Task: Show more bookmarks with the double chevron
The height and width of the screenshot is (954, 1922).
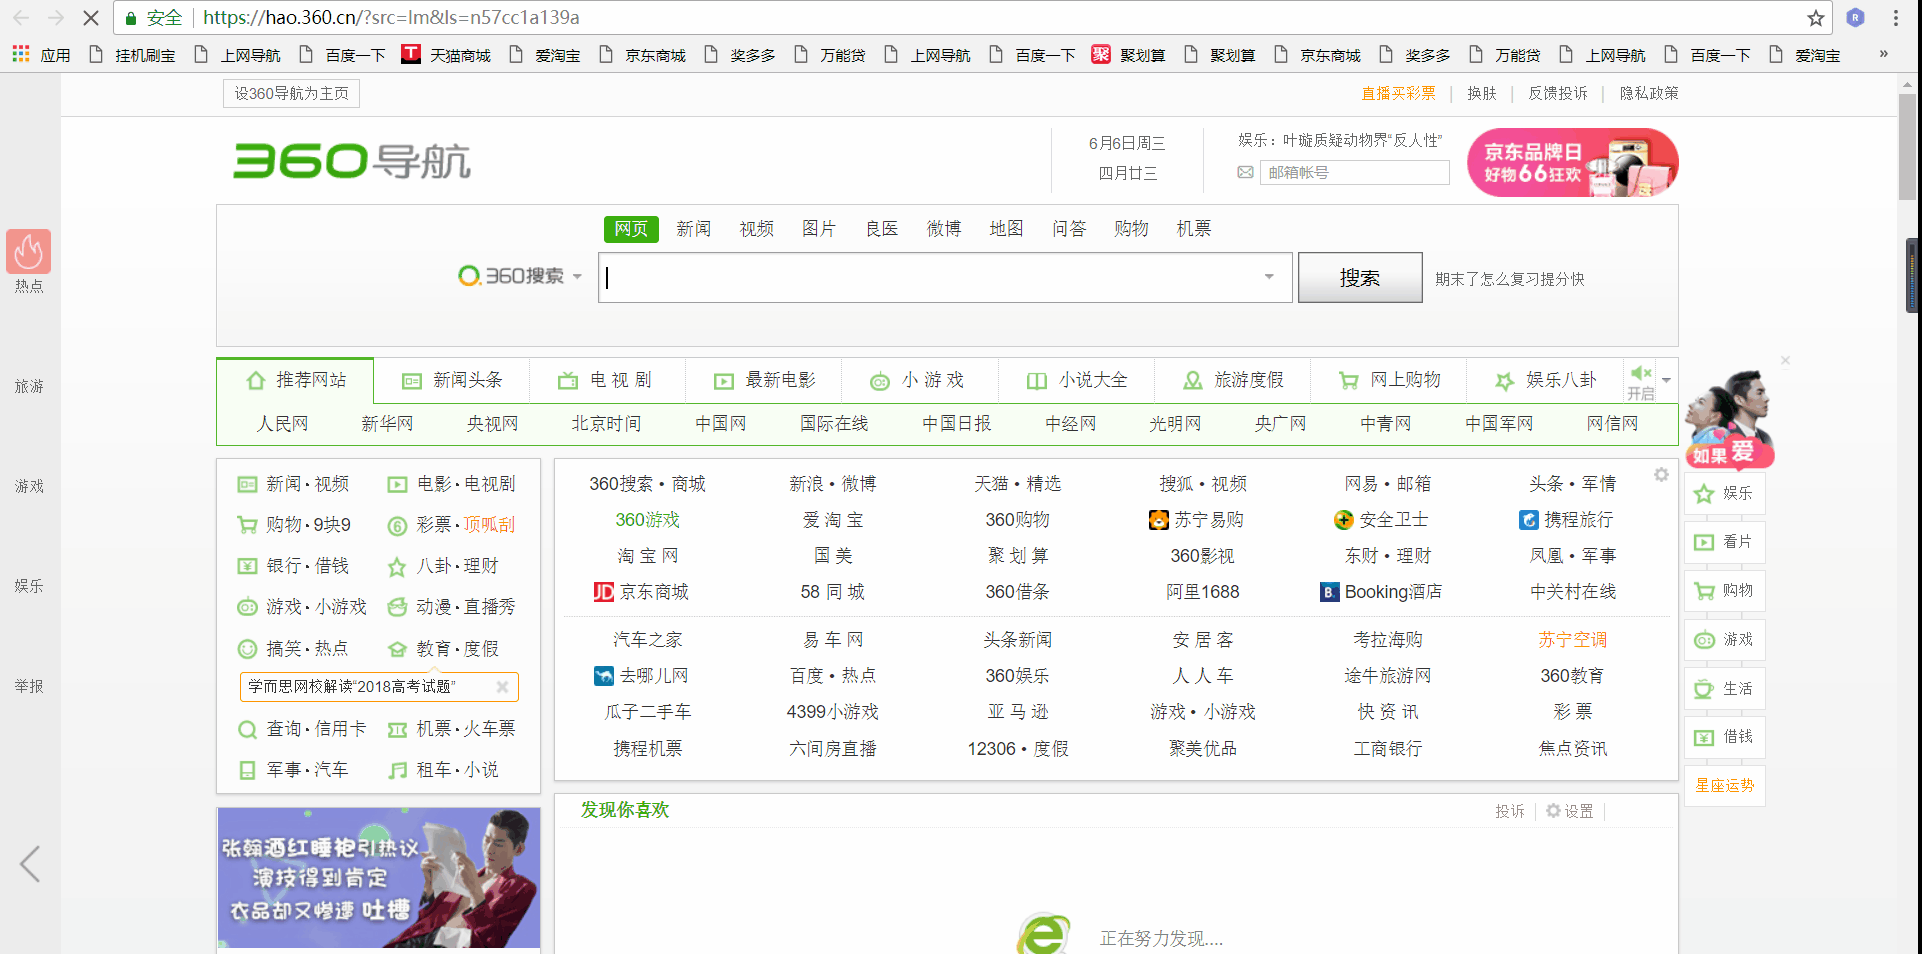Action: tap(1884, 54)
